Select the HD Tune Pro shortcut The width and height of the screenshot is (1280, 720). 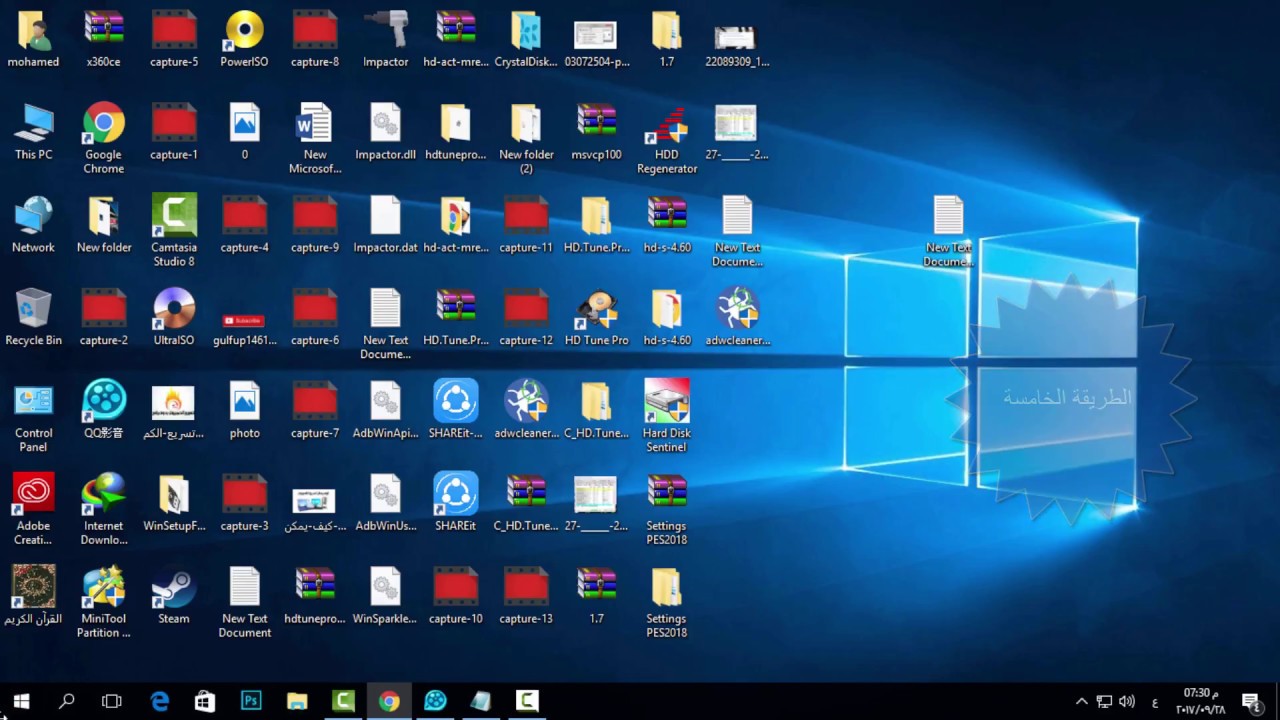click(597, 317)
